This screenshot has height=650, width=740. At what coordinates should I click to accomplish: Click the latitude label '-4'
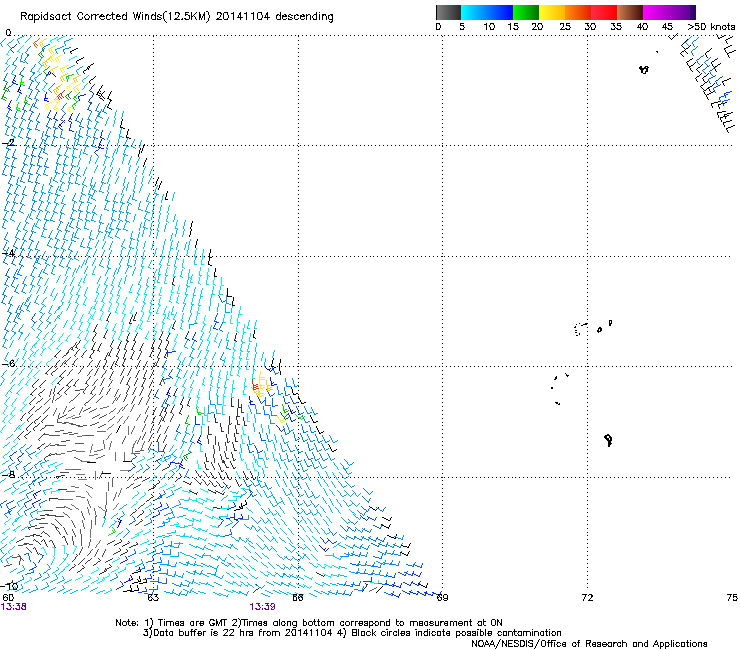click(x=8, y=253)
